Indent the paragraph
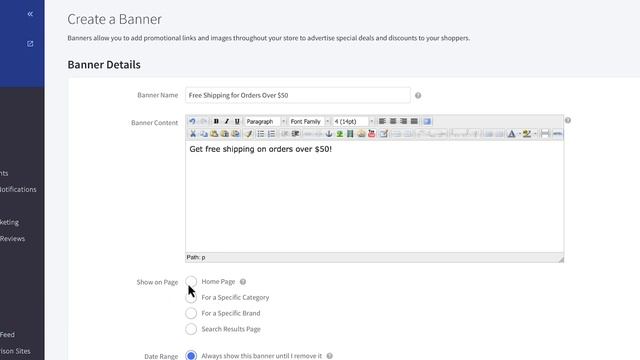The width and height of the screenshot is (640, 360). coord(295,133)
